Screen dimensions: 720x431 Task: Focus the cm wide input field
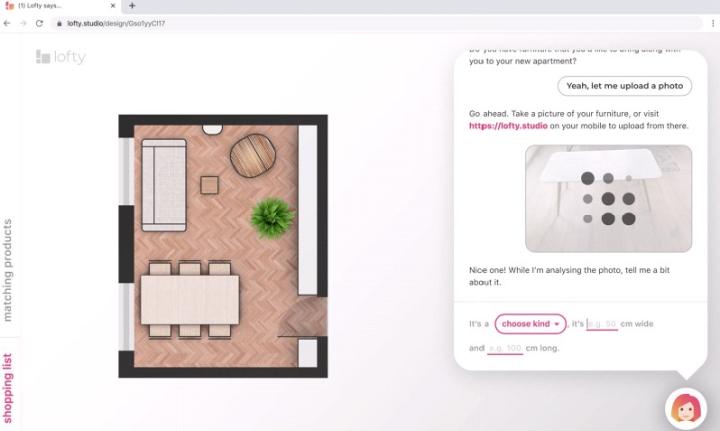[x=602, y=324]
